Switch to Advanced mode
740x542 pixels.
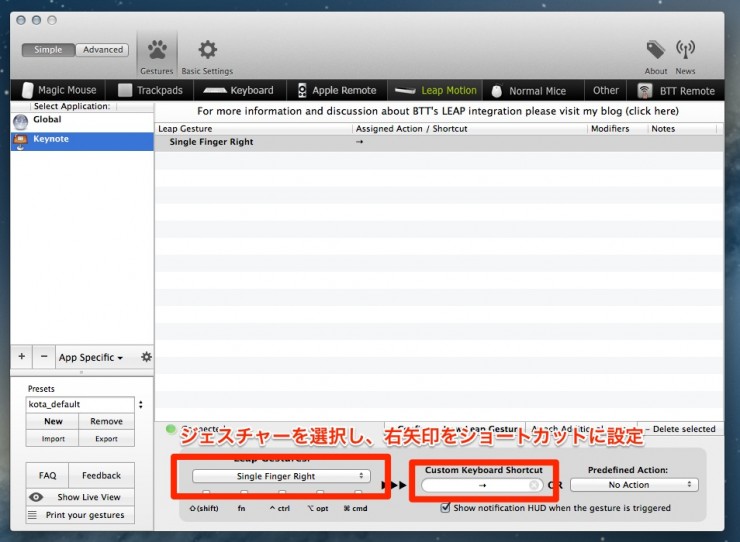pyautogui.click(x=102, y=50)
